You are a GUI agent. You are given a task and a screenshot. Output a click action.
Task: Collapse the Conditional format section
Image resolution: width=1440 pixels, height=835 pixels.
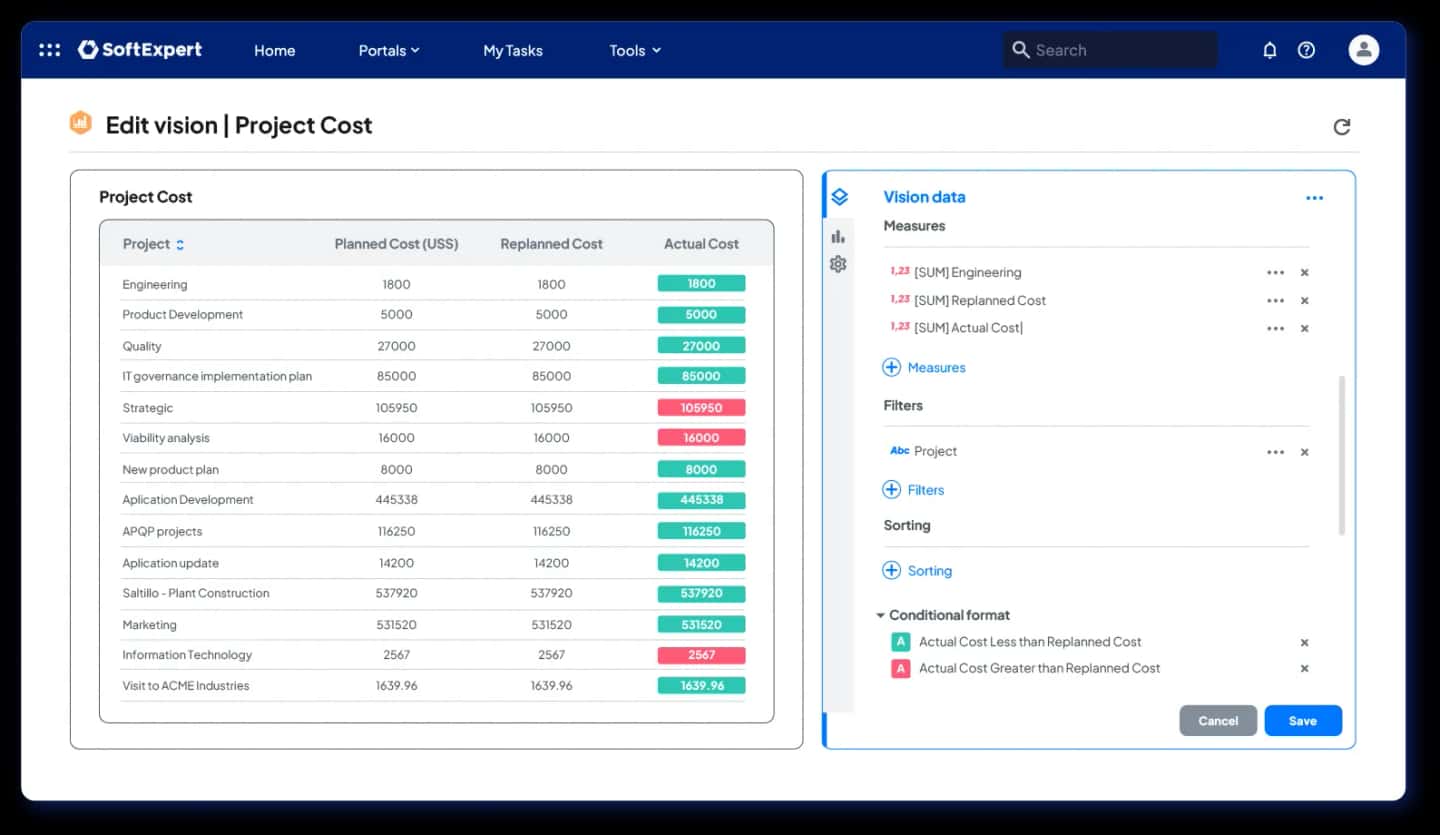point(880,616)
